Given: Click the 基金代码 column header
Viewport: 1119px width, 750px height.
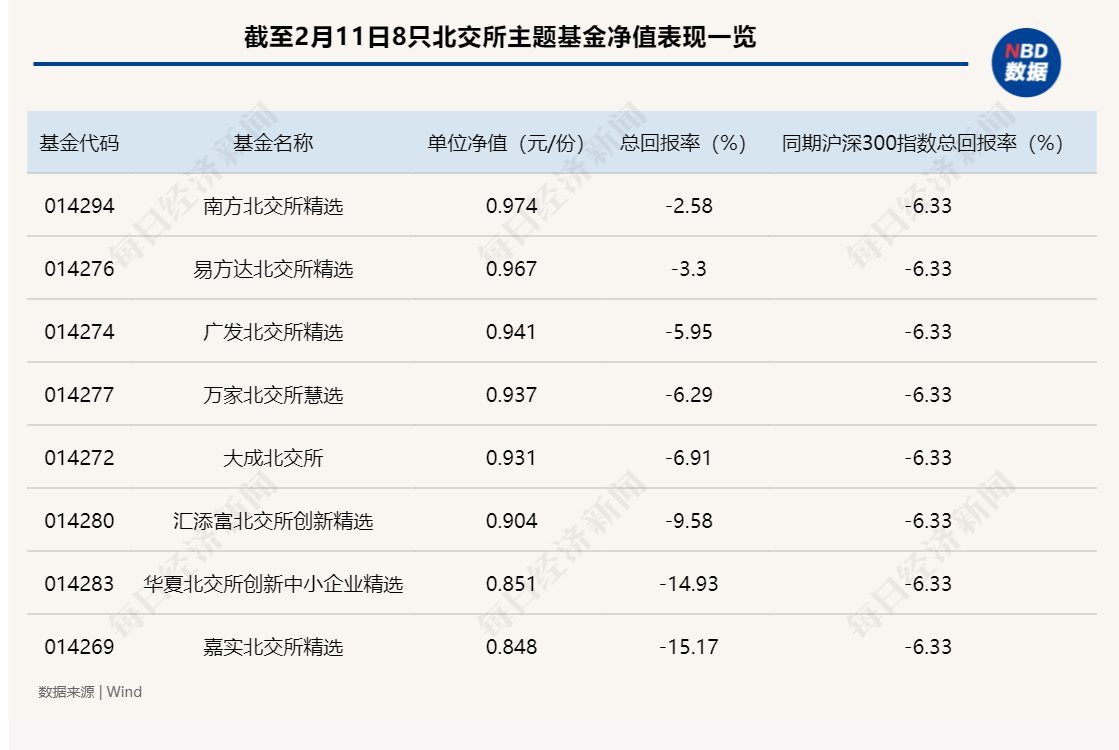Looking at the screenshot, I should click(79, 143).
